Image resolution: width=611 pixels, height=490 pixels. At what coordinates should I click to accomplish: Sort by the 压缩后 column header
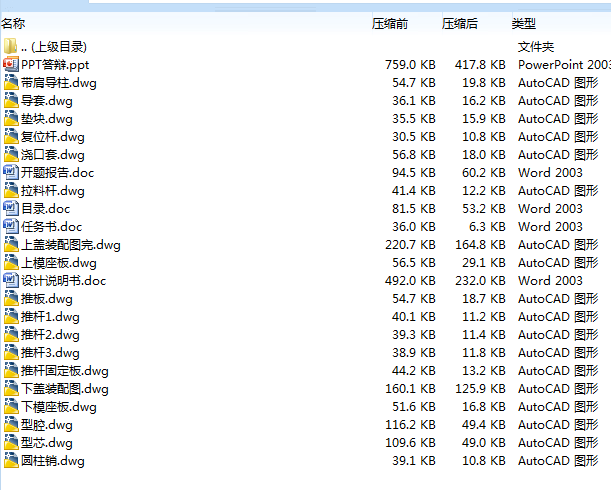pyautogui.click(x=460, y=23)
